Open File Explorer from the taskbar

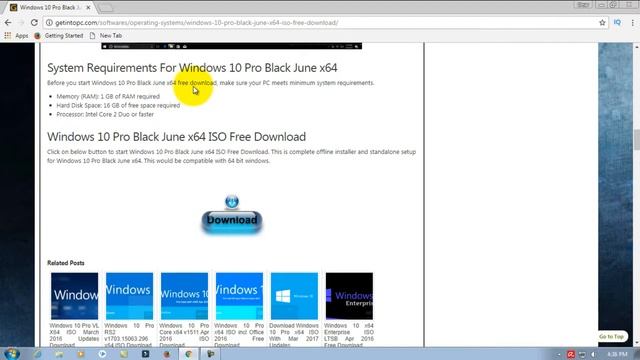click(59, 354)
